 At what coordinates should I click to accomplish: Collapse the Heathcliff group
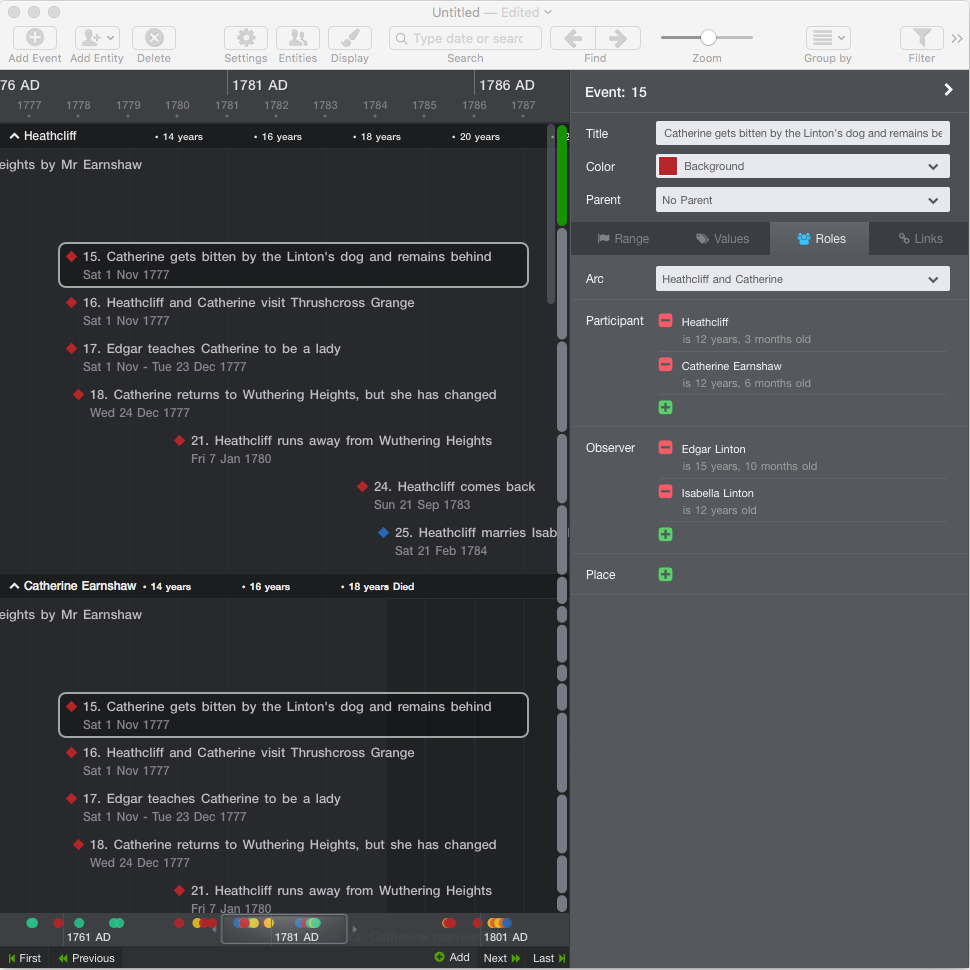click(15, 136)
